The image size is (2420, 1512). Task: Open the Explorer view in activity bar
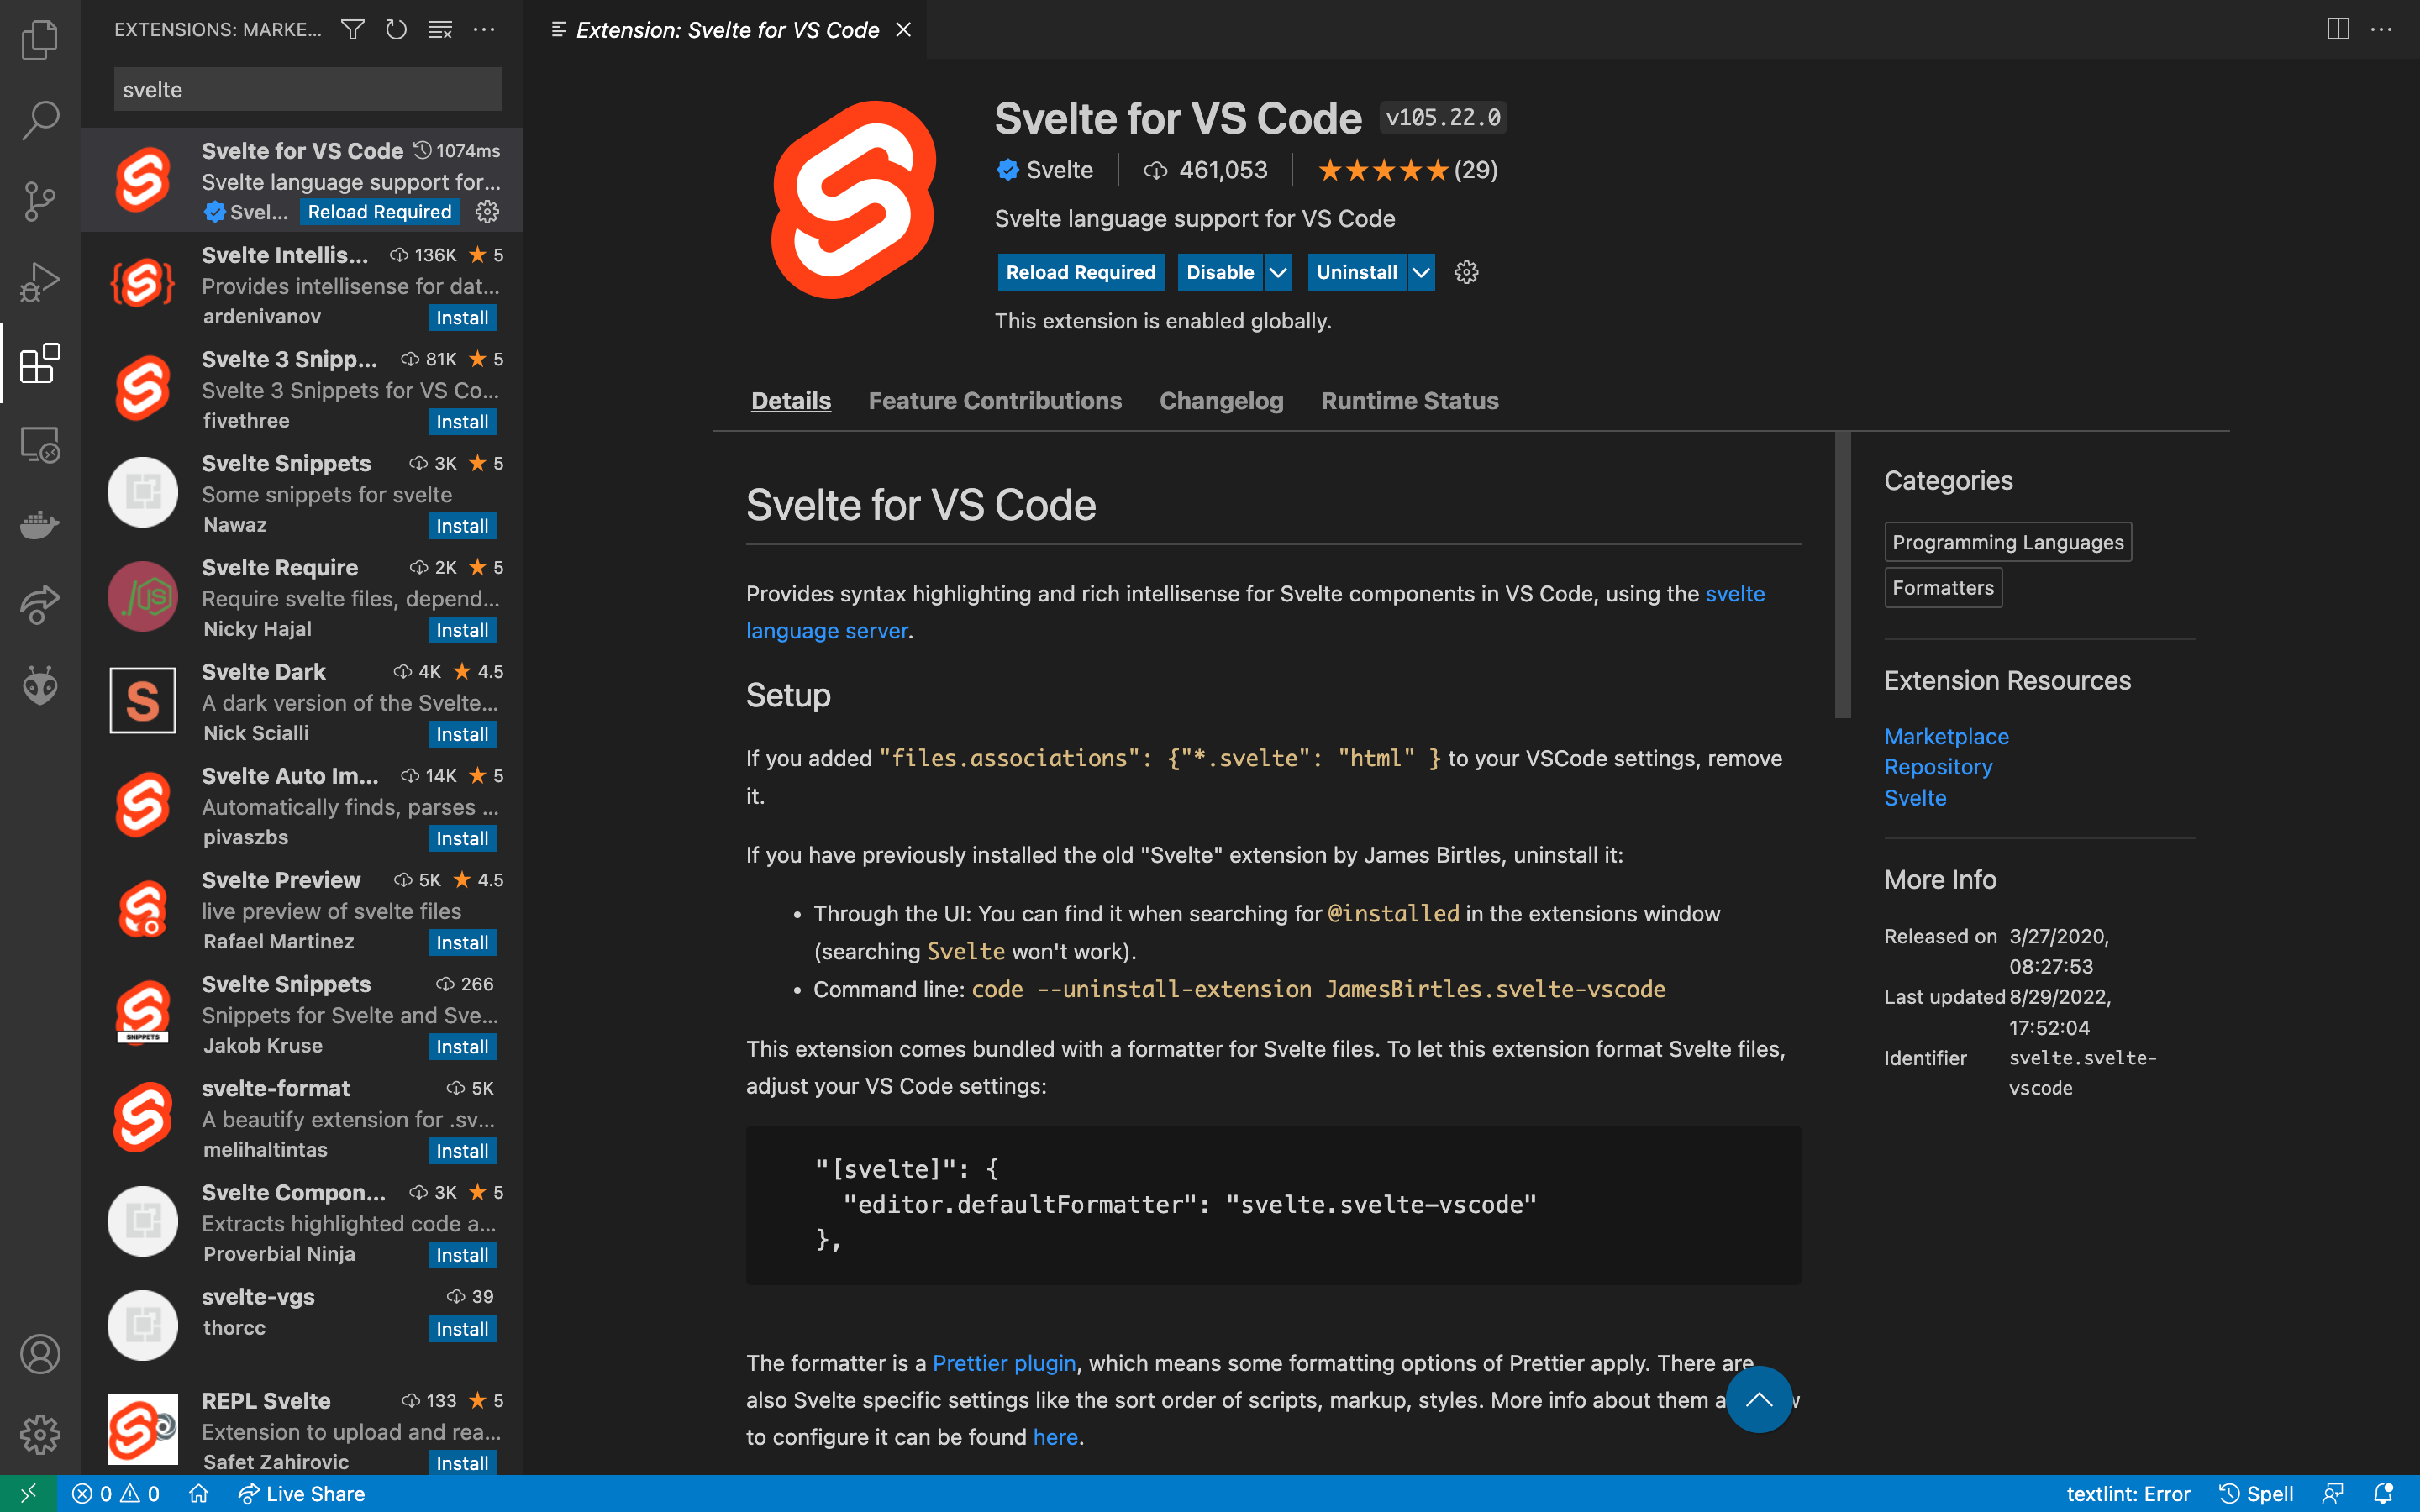pyautogui.click(x=40, y=40)
